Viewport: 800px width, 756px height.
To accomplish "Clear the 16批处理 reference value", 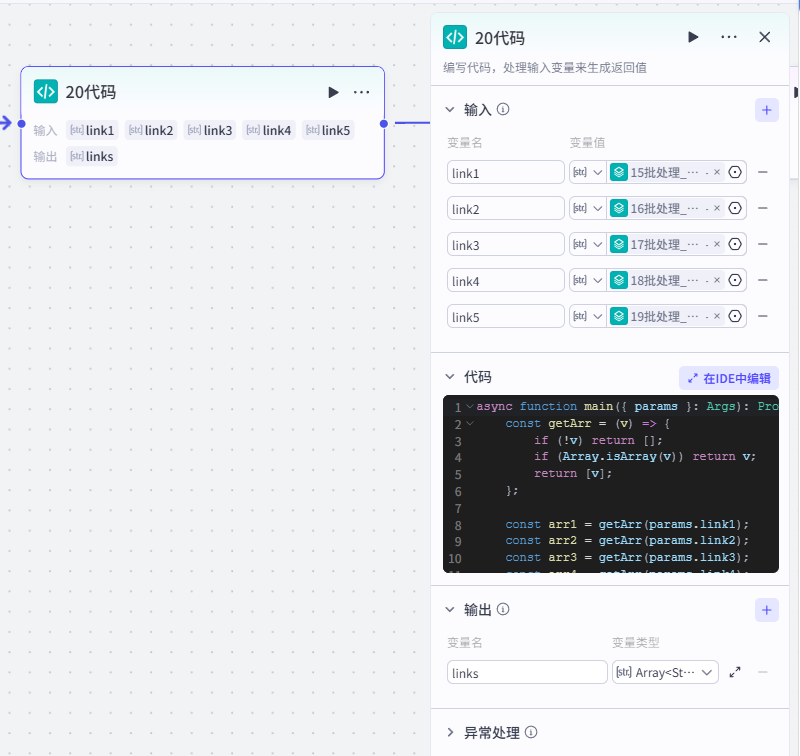I will [717, 208].
